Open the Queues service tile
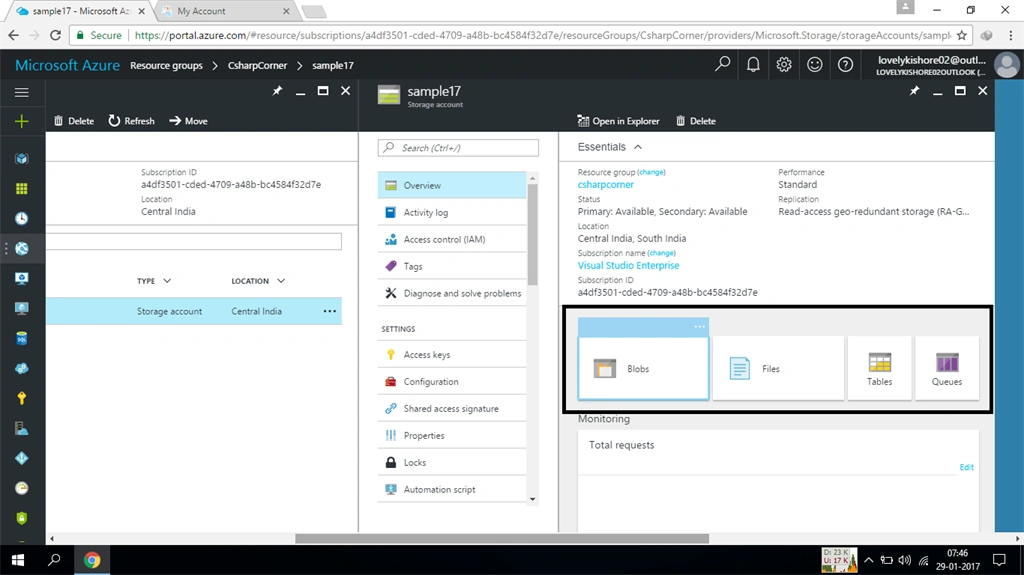This screenshot has height=575, width=1024. [x=947, y=368]
